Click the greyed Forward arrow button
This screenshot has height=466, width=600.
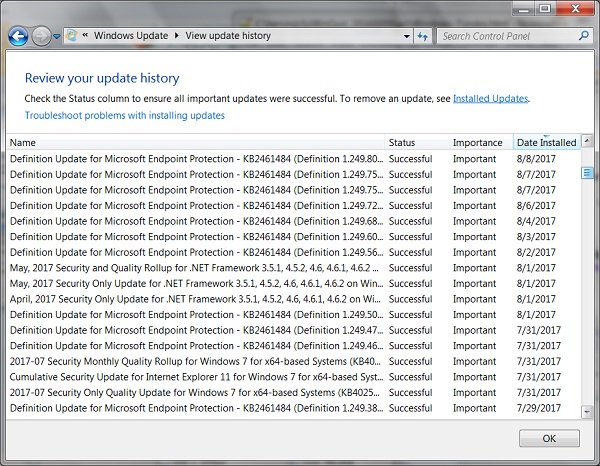coord(41,36)
